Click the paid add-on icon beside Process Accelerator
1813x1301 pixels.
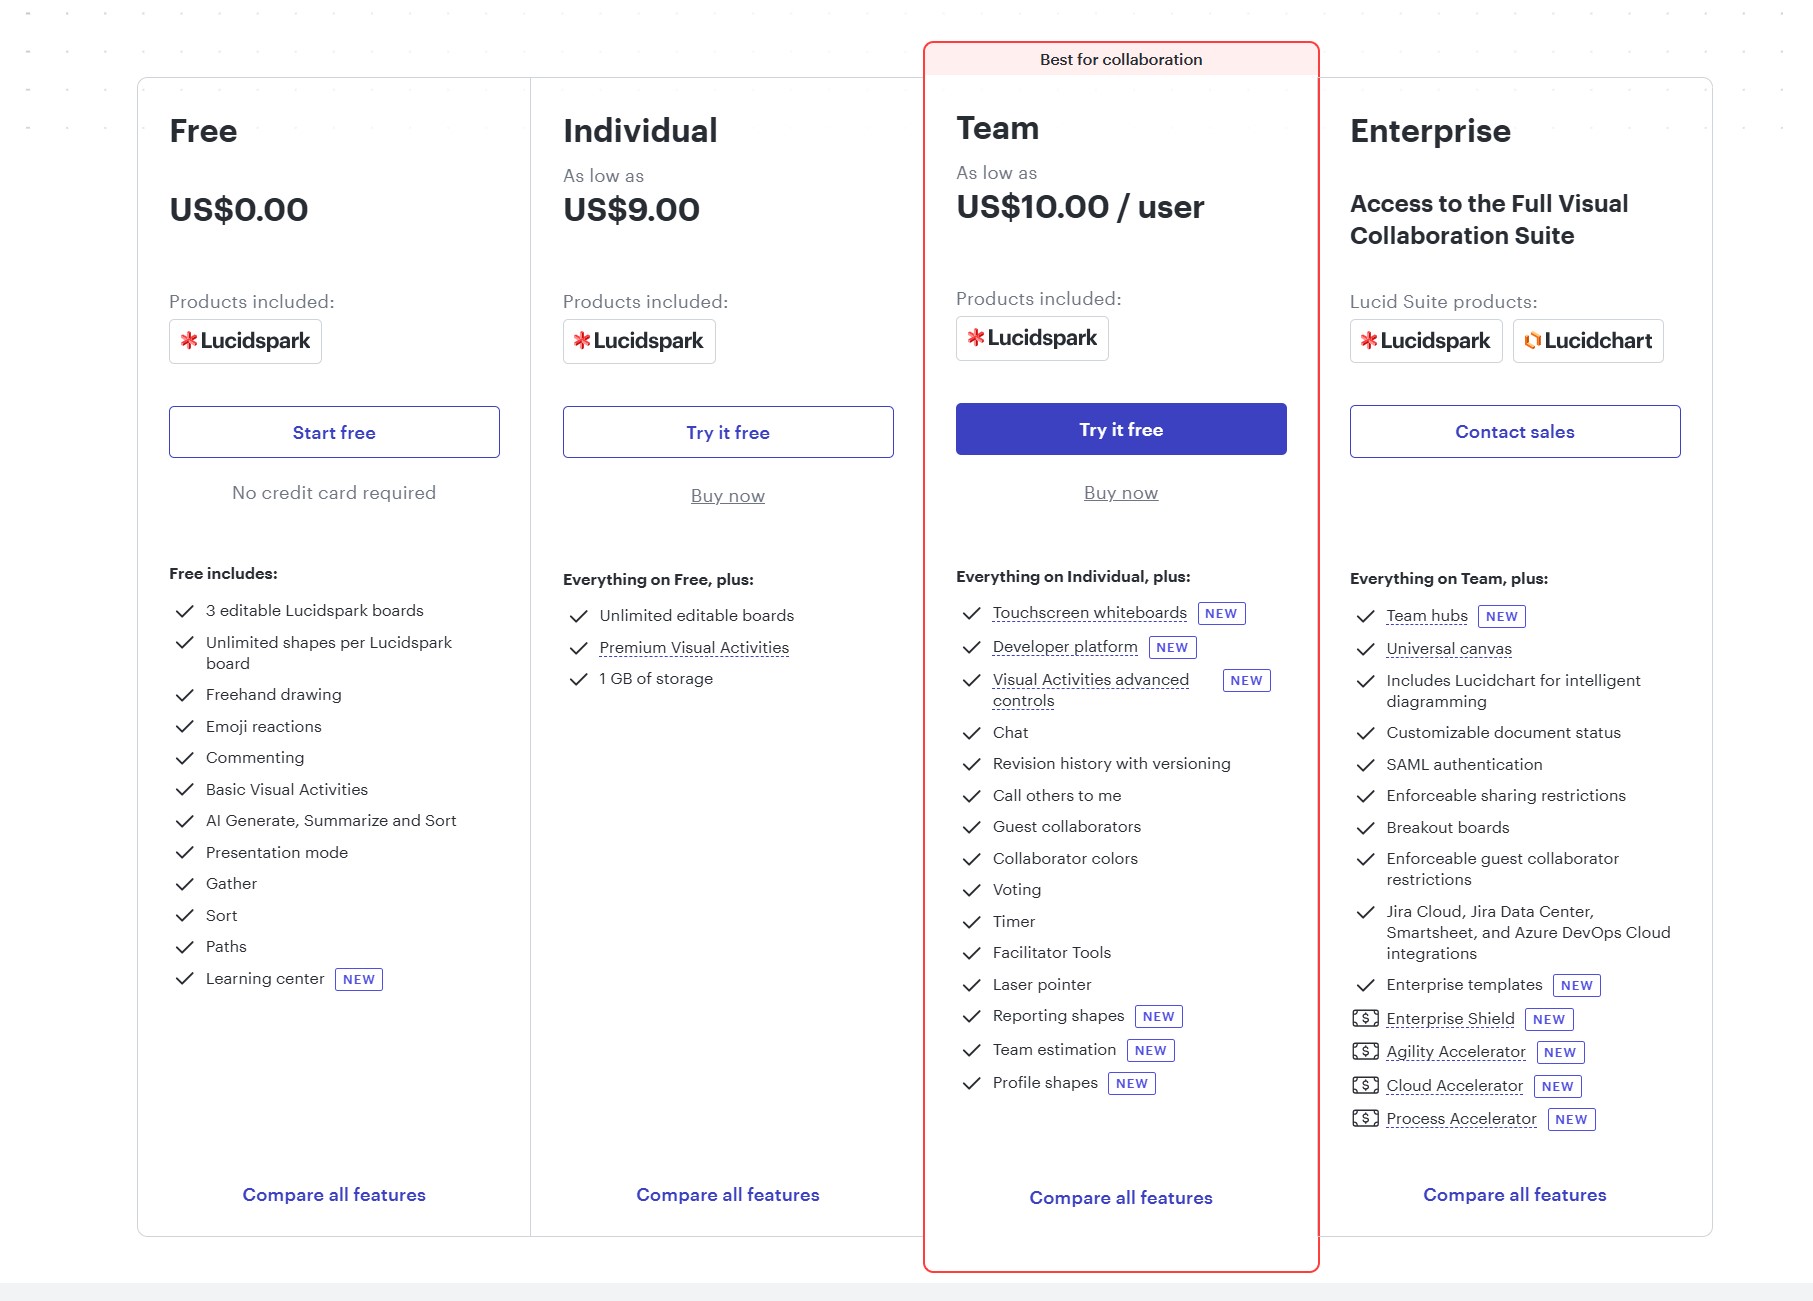(1365, 1118)
